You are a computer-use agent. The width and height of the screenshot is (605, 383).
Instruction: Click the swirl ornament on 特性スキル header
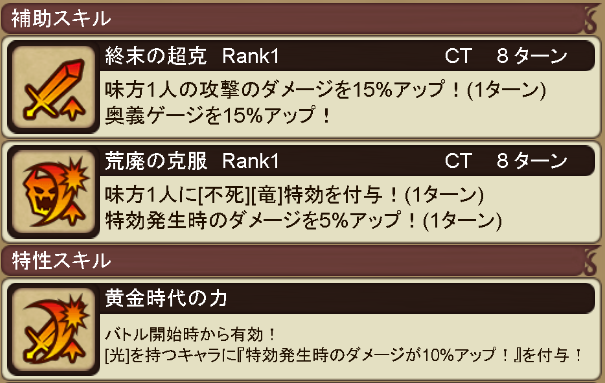point(590,262)
